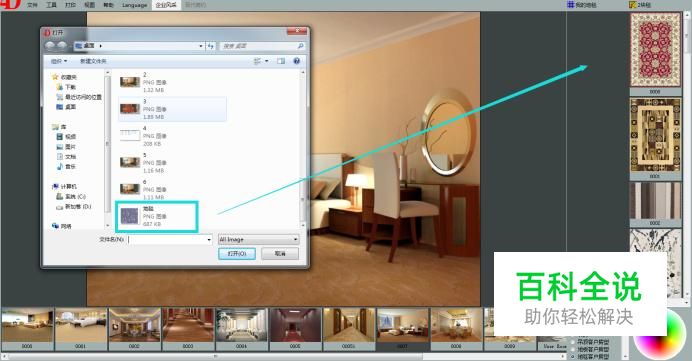Select the red floral carpet thumbnail
The image size is (692, 361).
pyautogui.click(x=655, y=49)
